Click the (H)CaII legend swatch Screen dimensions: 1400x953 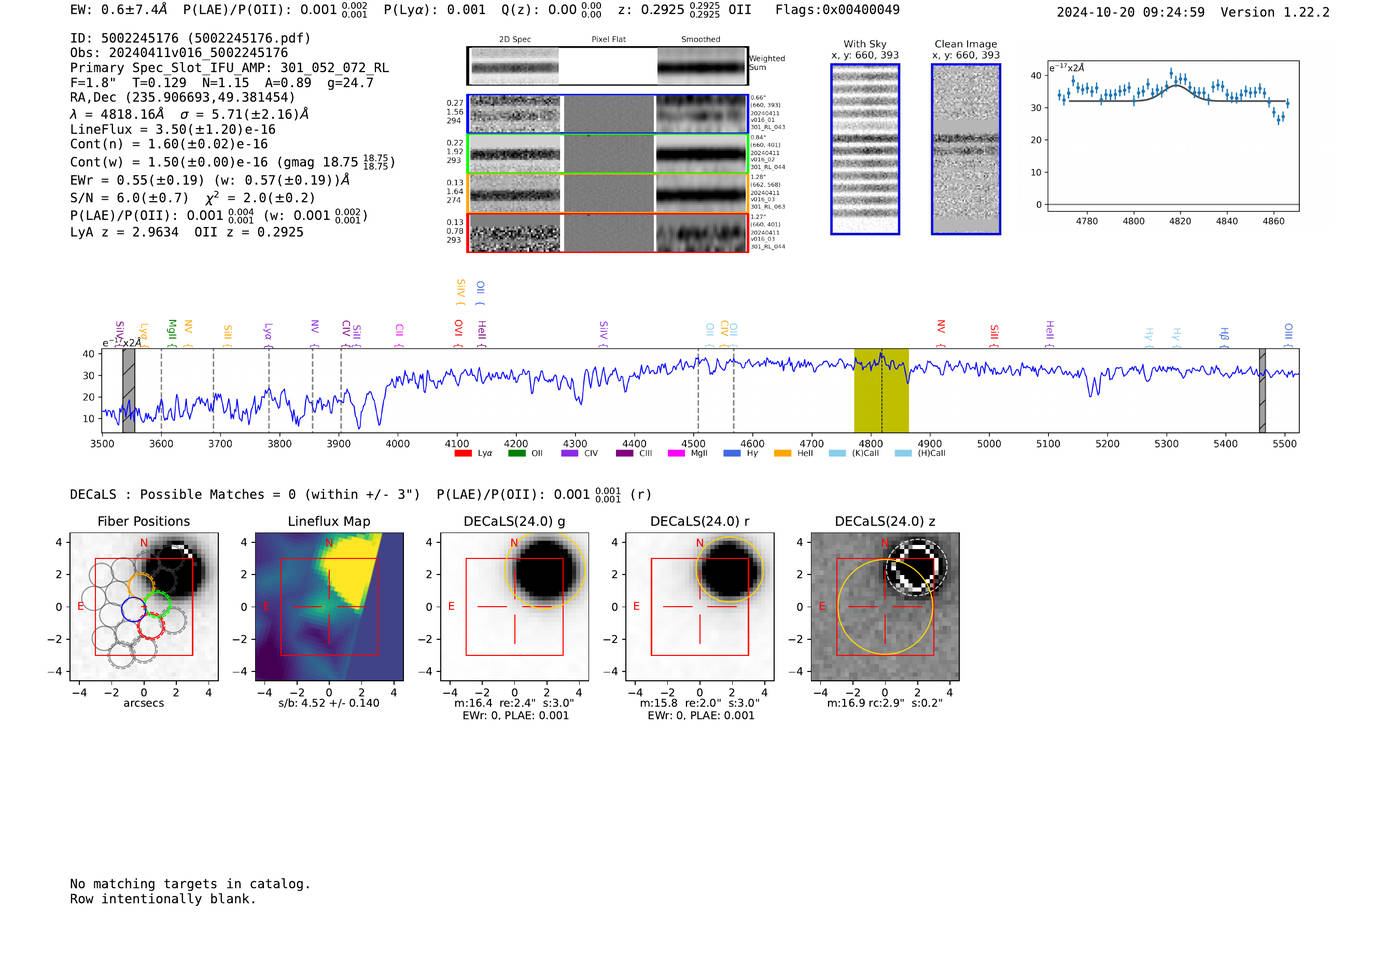point(903,454)
